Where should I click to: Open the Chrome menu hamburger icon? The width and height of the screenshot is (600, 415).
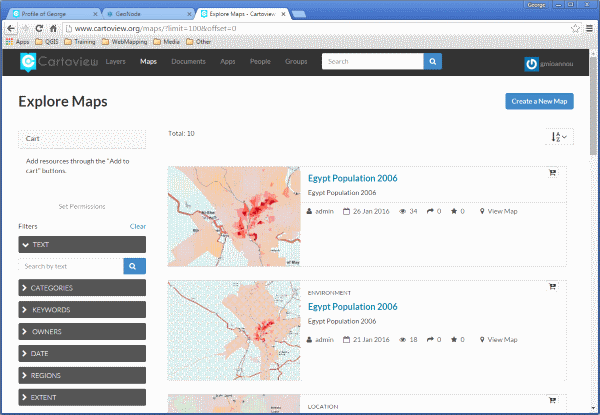[x=589, y=28]
